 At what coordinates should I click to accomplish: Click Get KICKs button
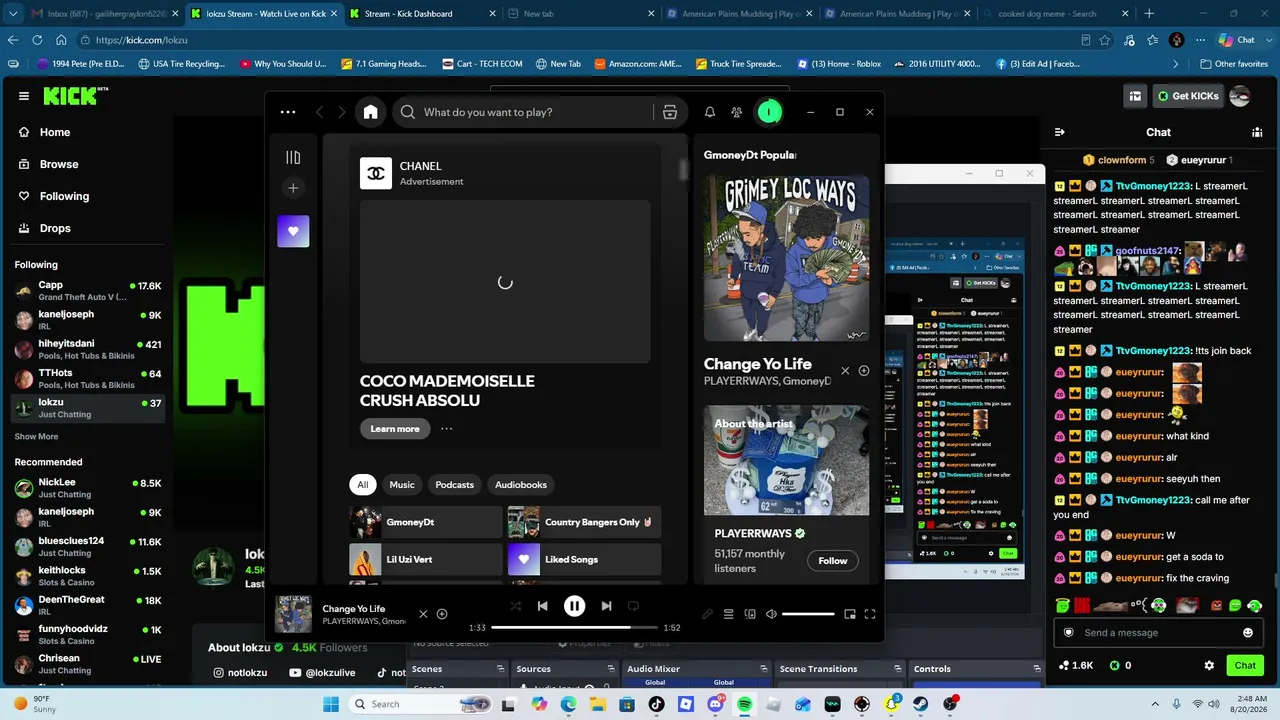1188,96
